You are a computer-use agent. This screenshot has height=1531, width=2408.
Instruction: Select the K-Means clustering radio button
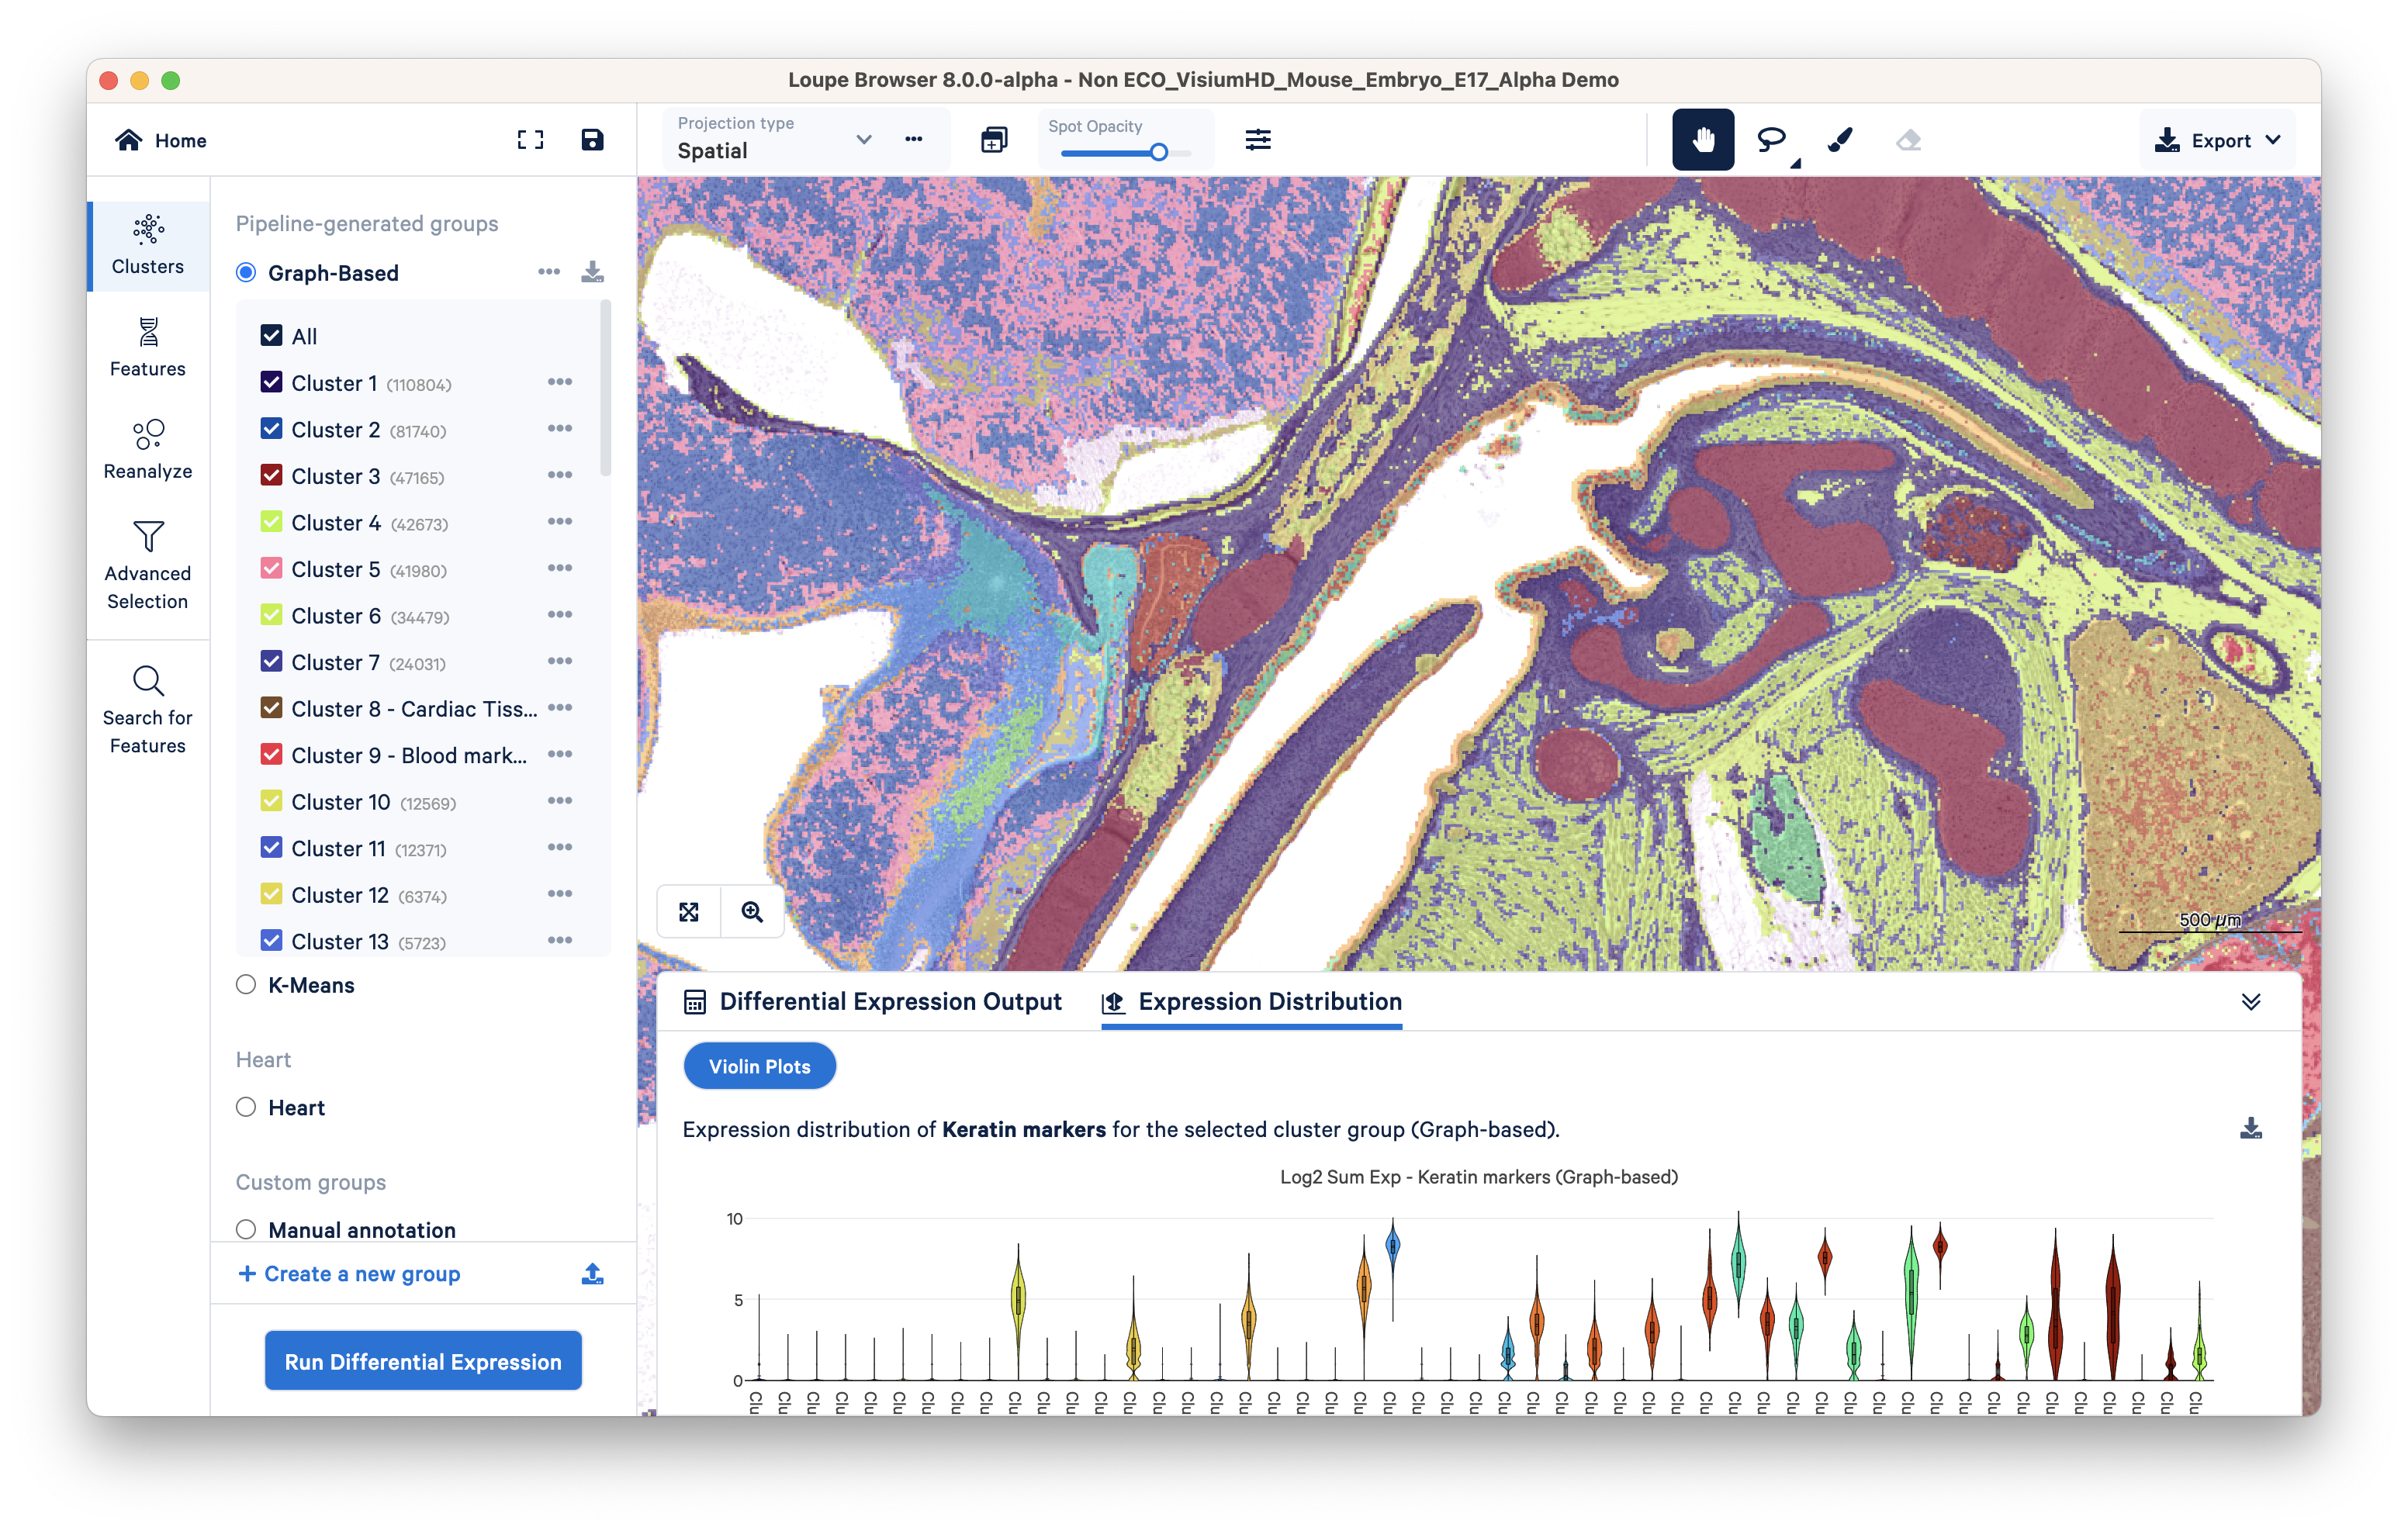tap(245, 985)
